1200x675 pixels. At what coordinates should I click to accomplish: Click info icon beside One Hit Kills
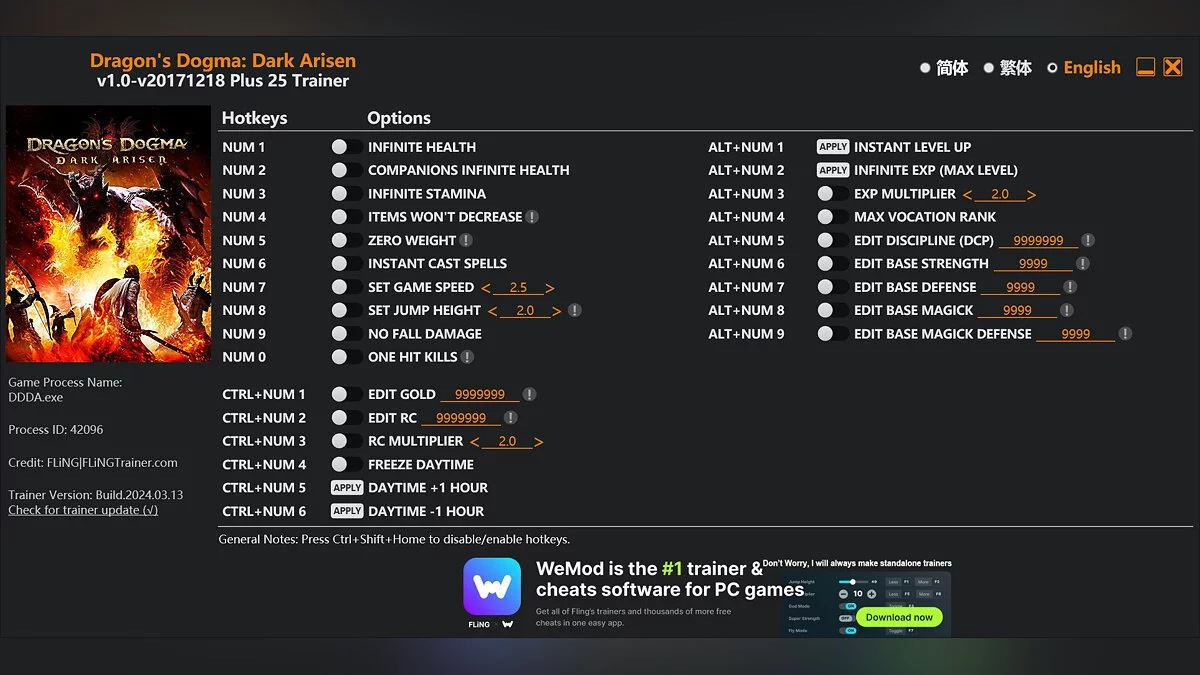tap(467, 357)
